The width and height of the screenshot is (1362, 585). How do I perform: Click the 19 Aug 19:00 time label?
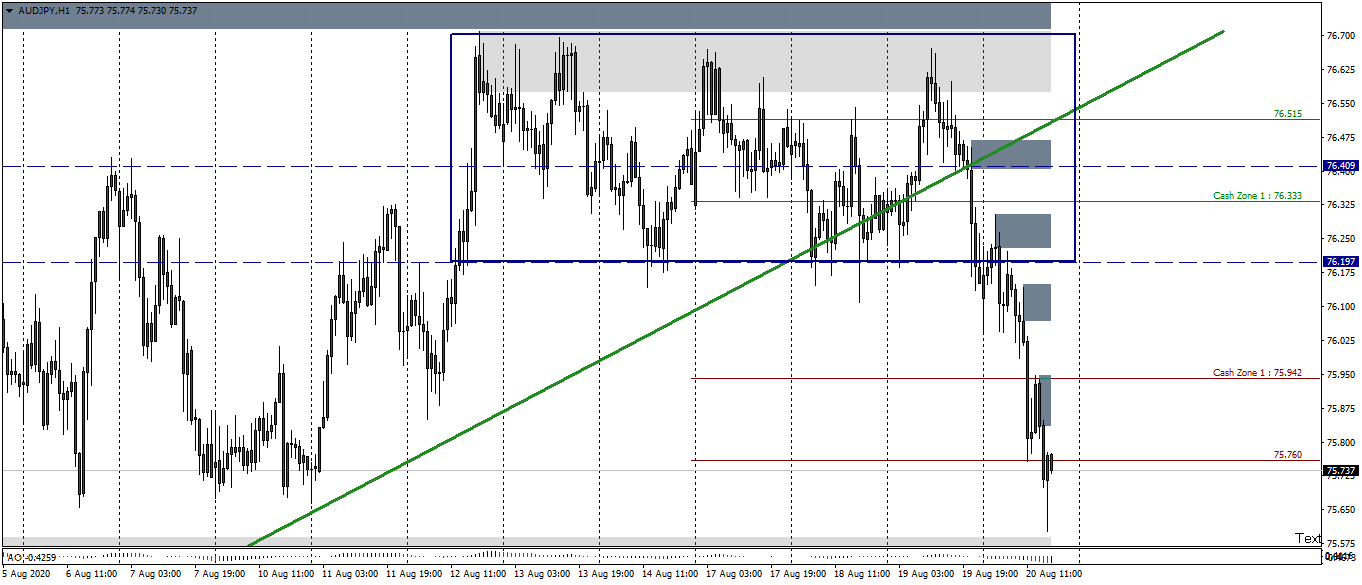point(991,575)
